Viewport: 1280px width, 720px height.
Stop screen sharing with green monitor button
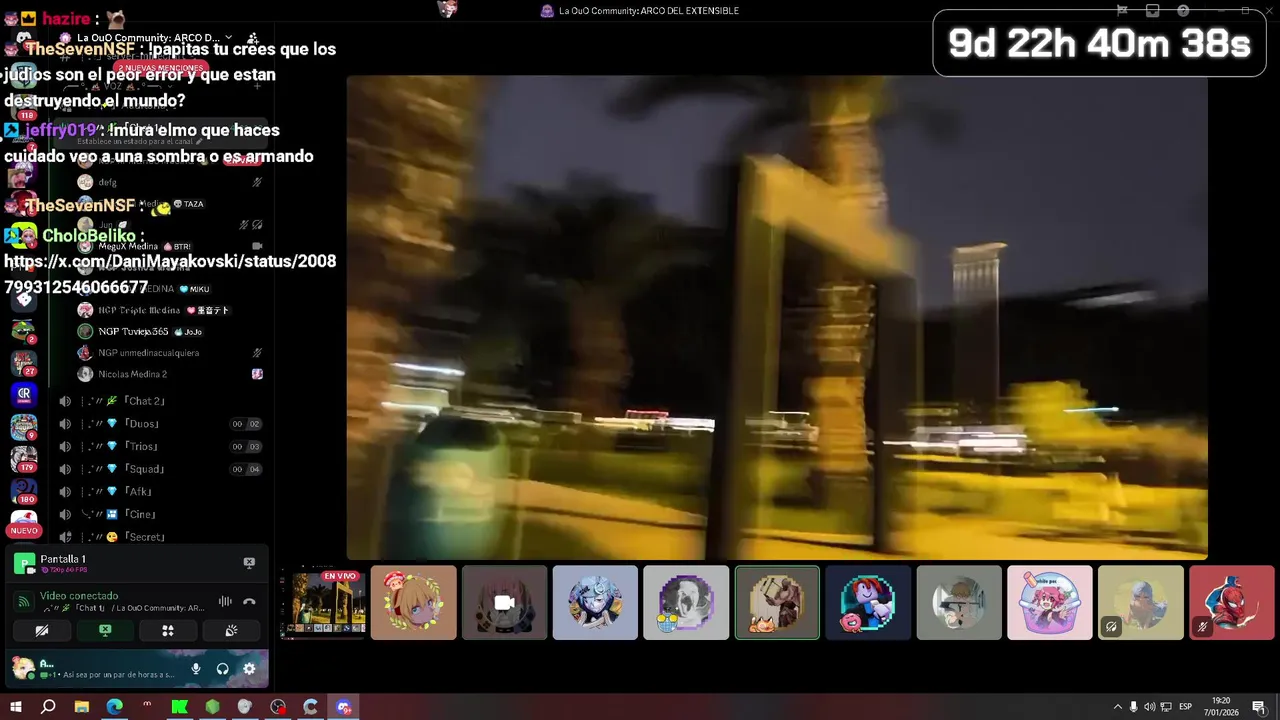click(105, 631)
